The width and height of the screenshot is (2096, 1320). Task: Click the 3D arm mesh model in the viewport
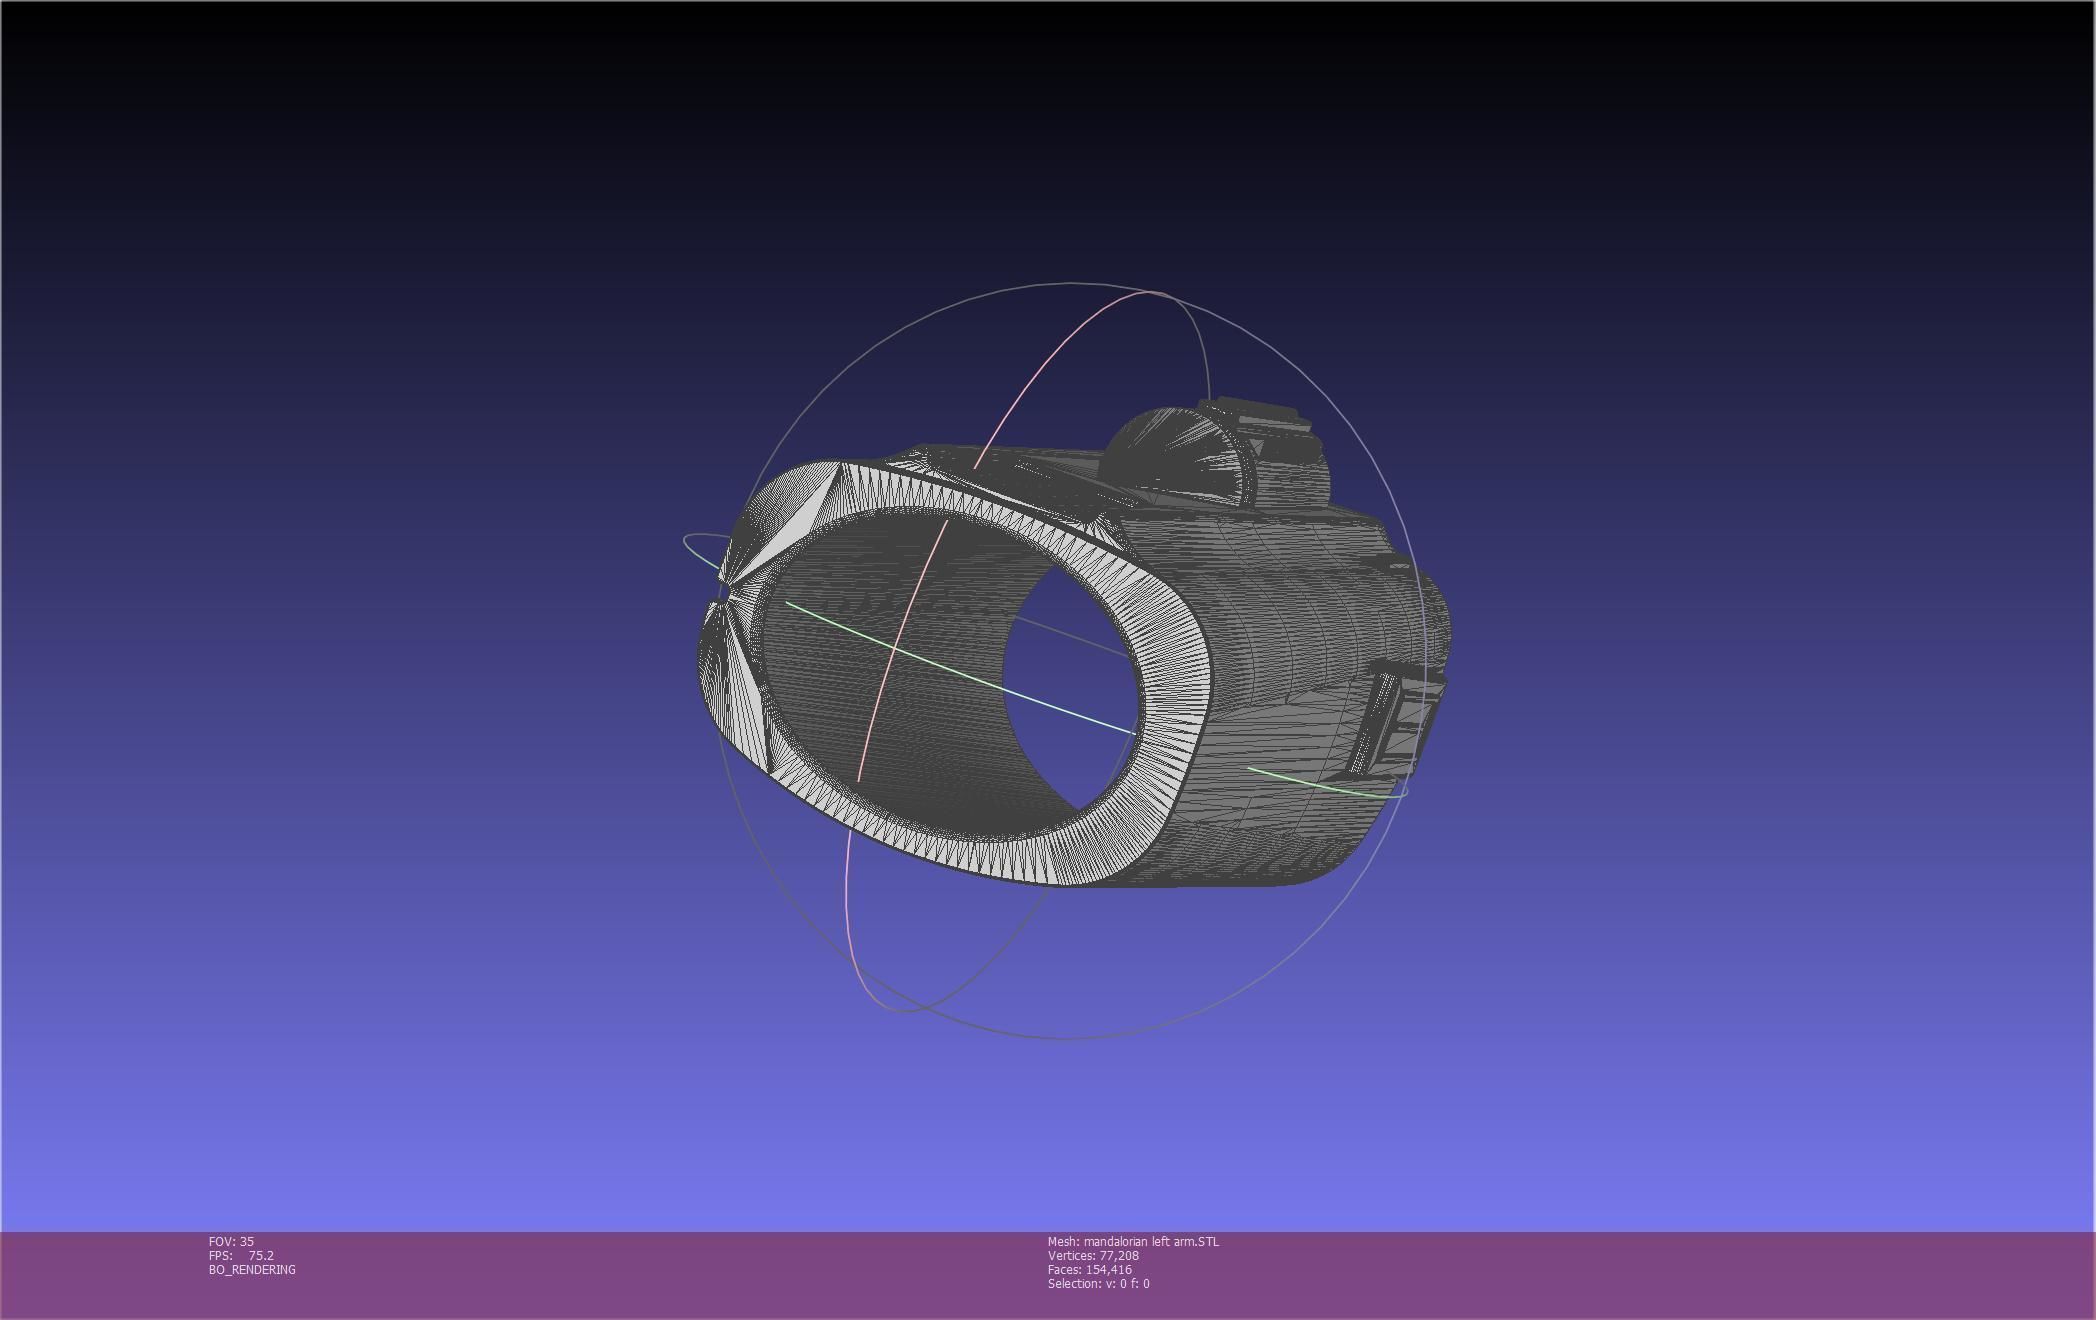[1074, 643]
